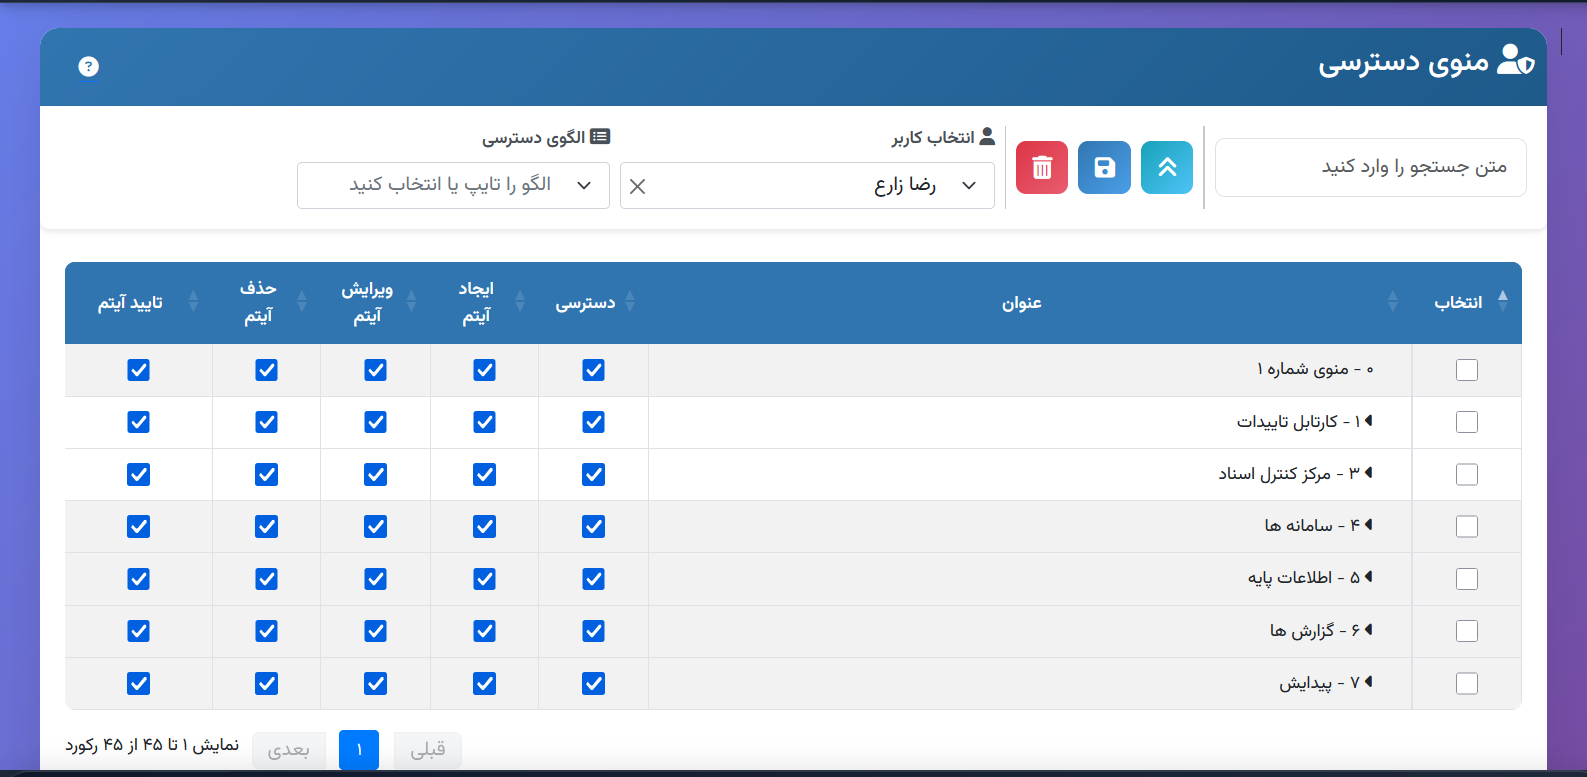Select checkbox for سامانه ها row
Viewport: 1587px width, 777px height.
click(1467, 526)
